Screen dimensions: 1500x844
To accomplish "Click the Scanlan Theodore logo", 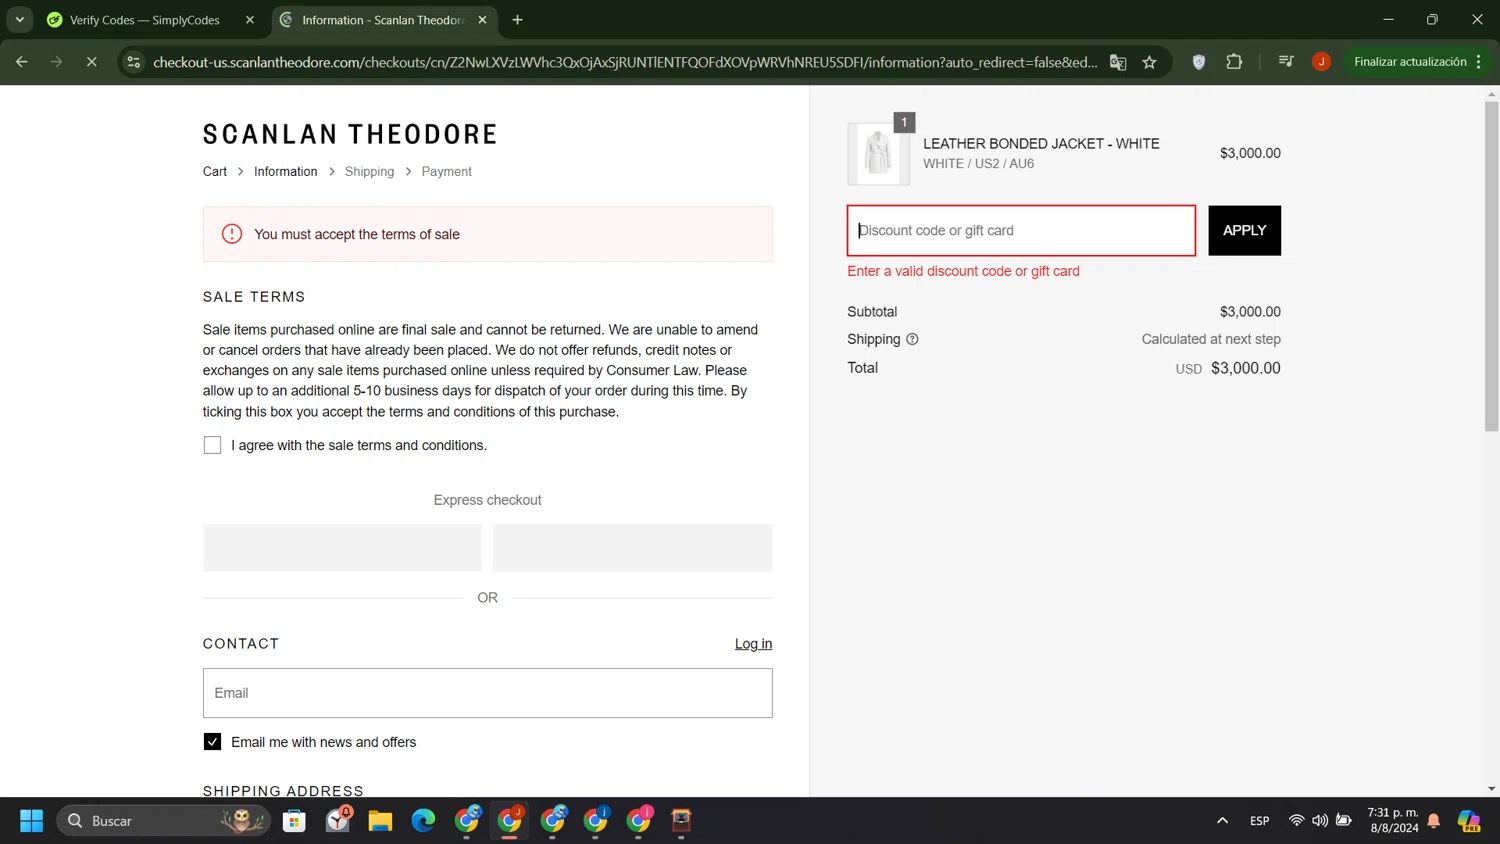I will point(350,134).
